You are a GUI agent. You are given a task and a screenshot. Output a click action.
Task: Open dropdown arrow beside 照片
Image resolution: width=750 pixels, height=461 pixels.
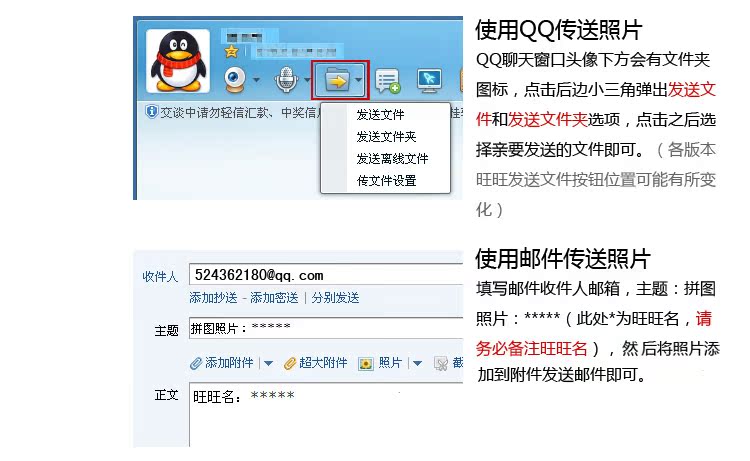(x=418, y=363)
